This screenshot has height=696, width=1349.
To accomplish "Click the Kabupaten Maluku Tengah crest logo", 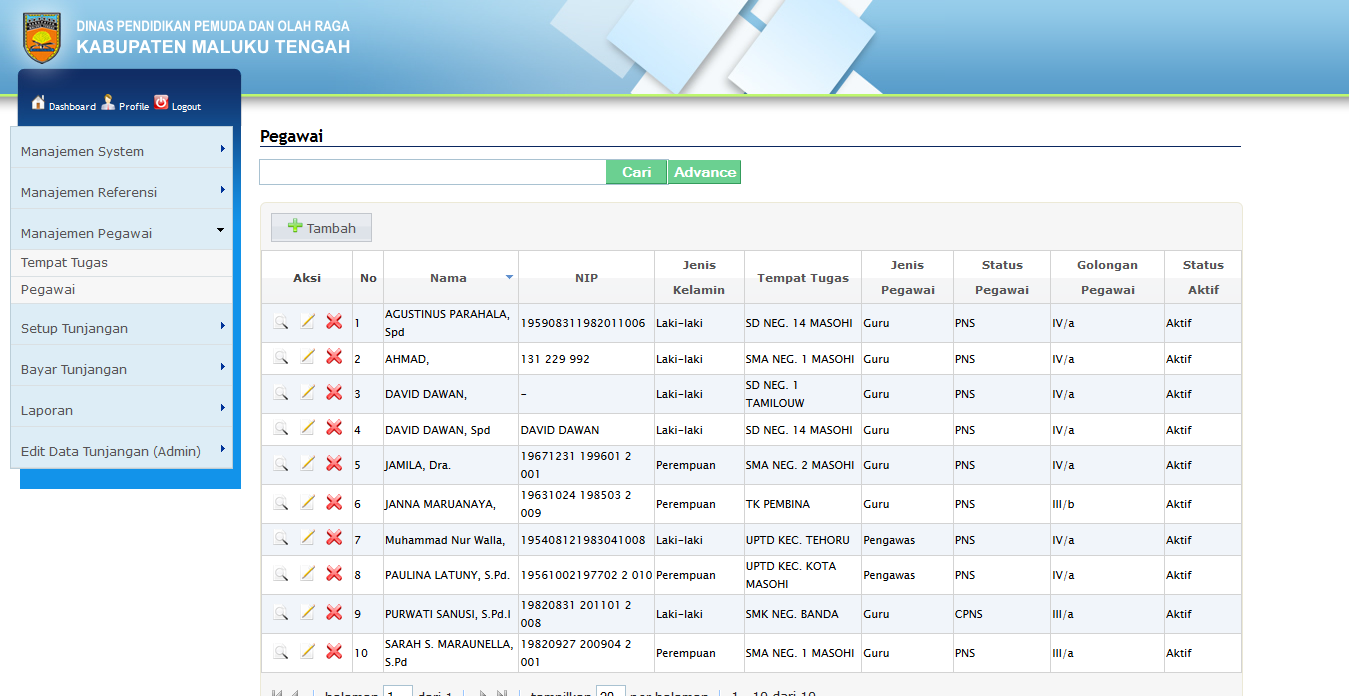I will [41, 38].
